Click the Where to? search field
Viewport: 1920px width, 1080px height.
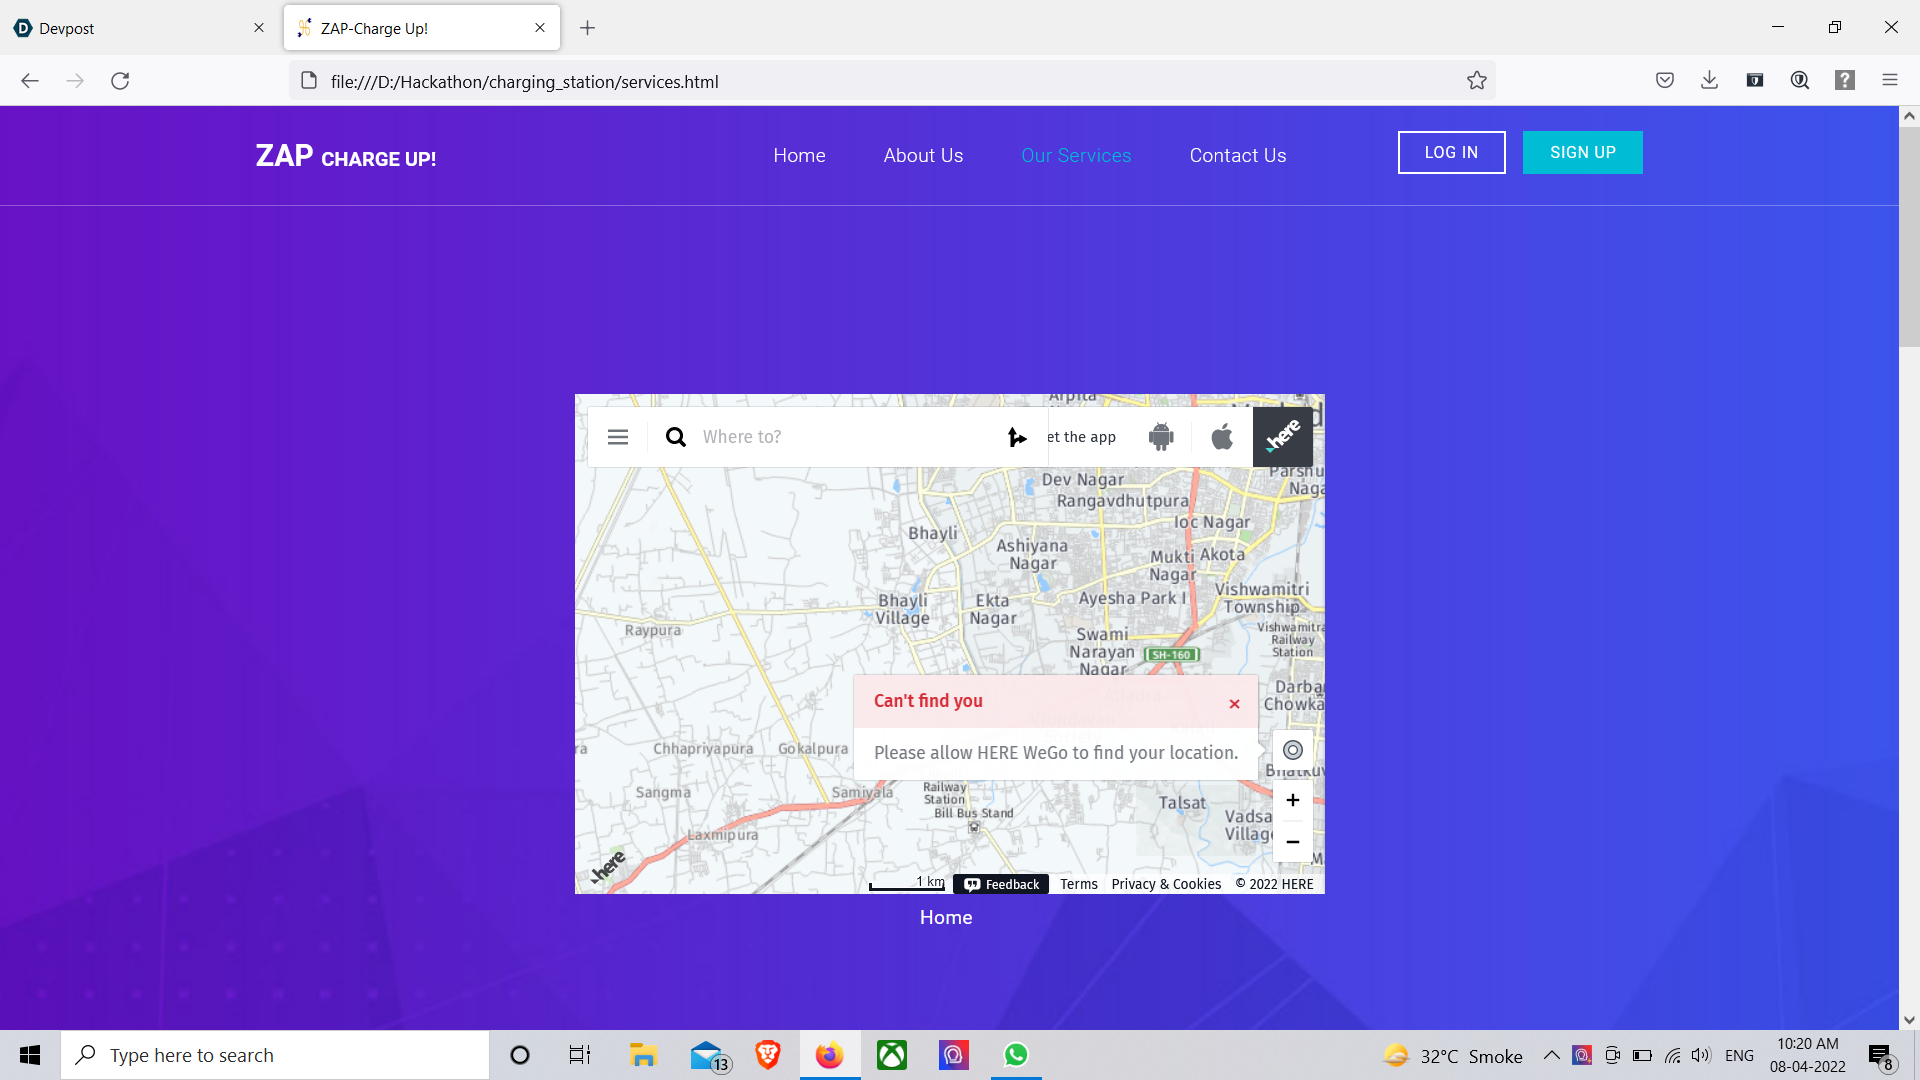[840, 437]
